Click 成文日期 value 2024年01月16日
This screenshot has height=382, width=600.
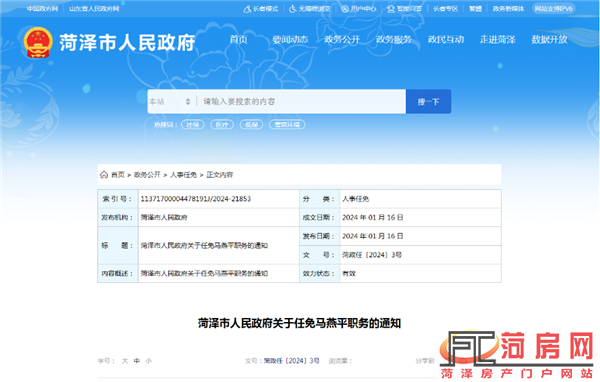click(372, 217)
